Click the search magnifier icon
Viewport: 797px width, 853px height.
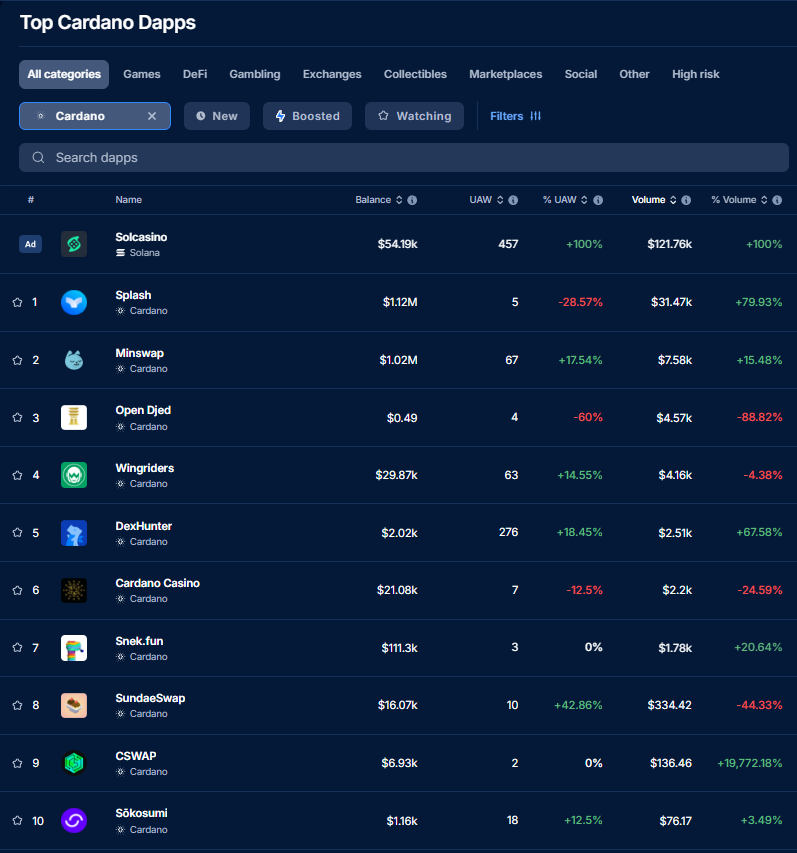tap(38, 158)
